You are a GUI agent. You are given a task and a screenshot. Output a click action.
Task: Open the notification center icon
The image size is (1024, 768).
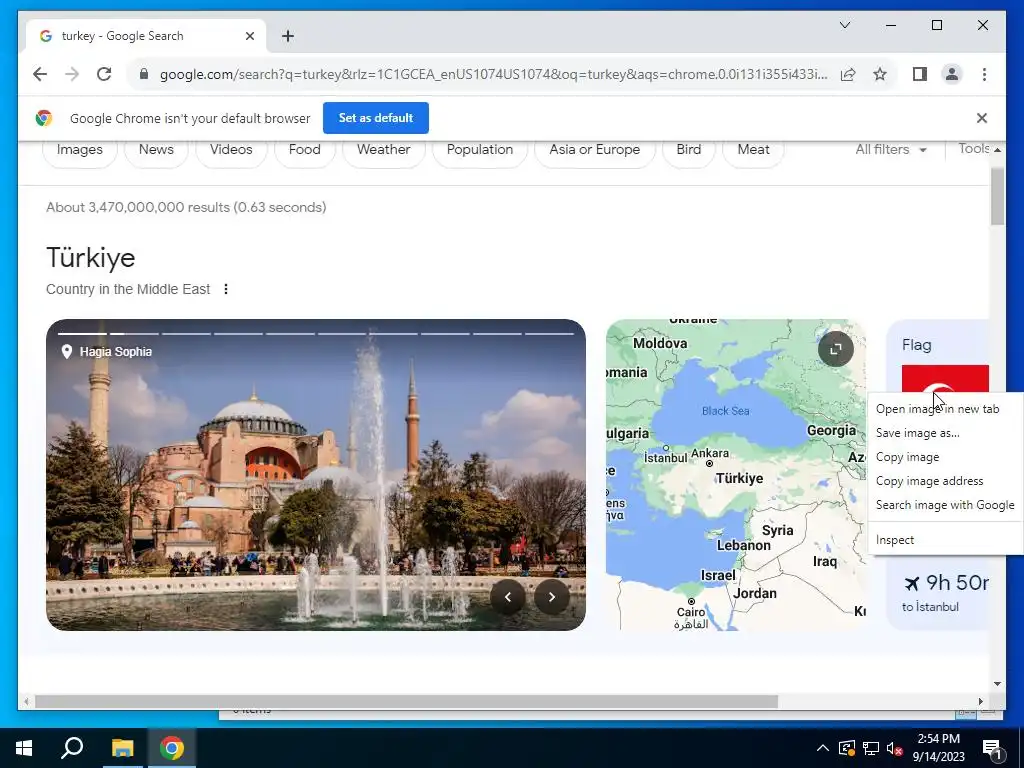(x=993, y=749)
